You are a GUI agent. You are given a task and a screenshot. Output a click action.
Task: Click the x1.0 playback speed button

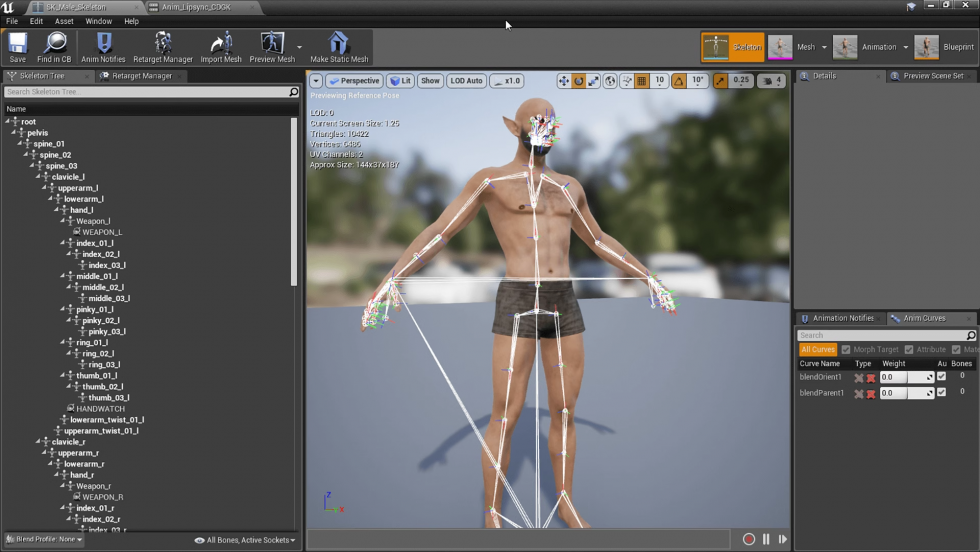click(x=507, y=81)
